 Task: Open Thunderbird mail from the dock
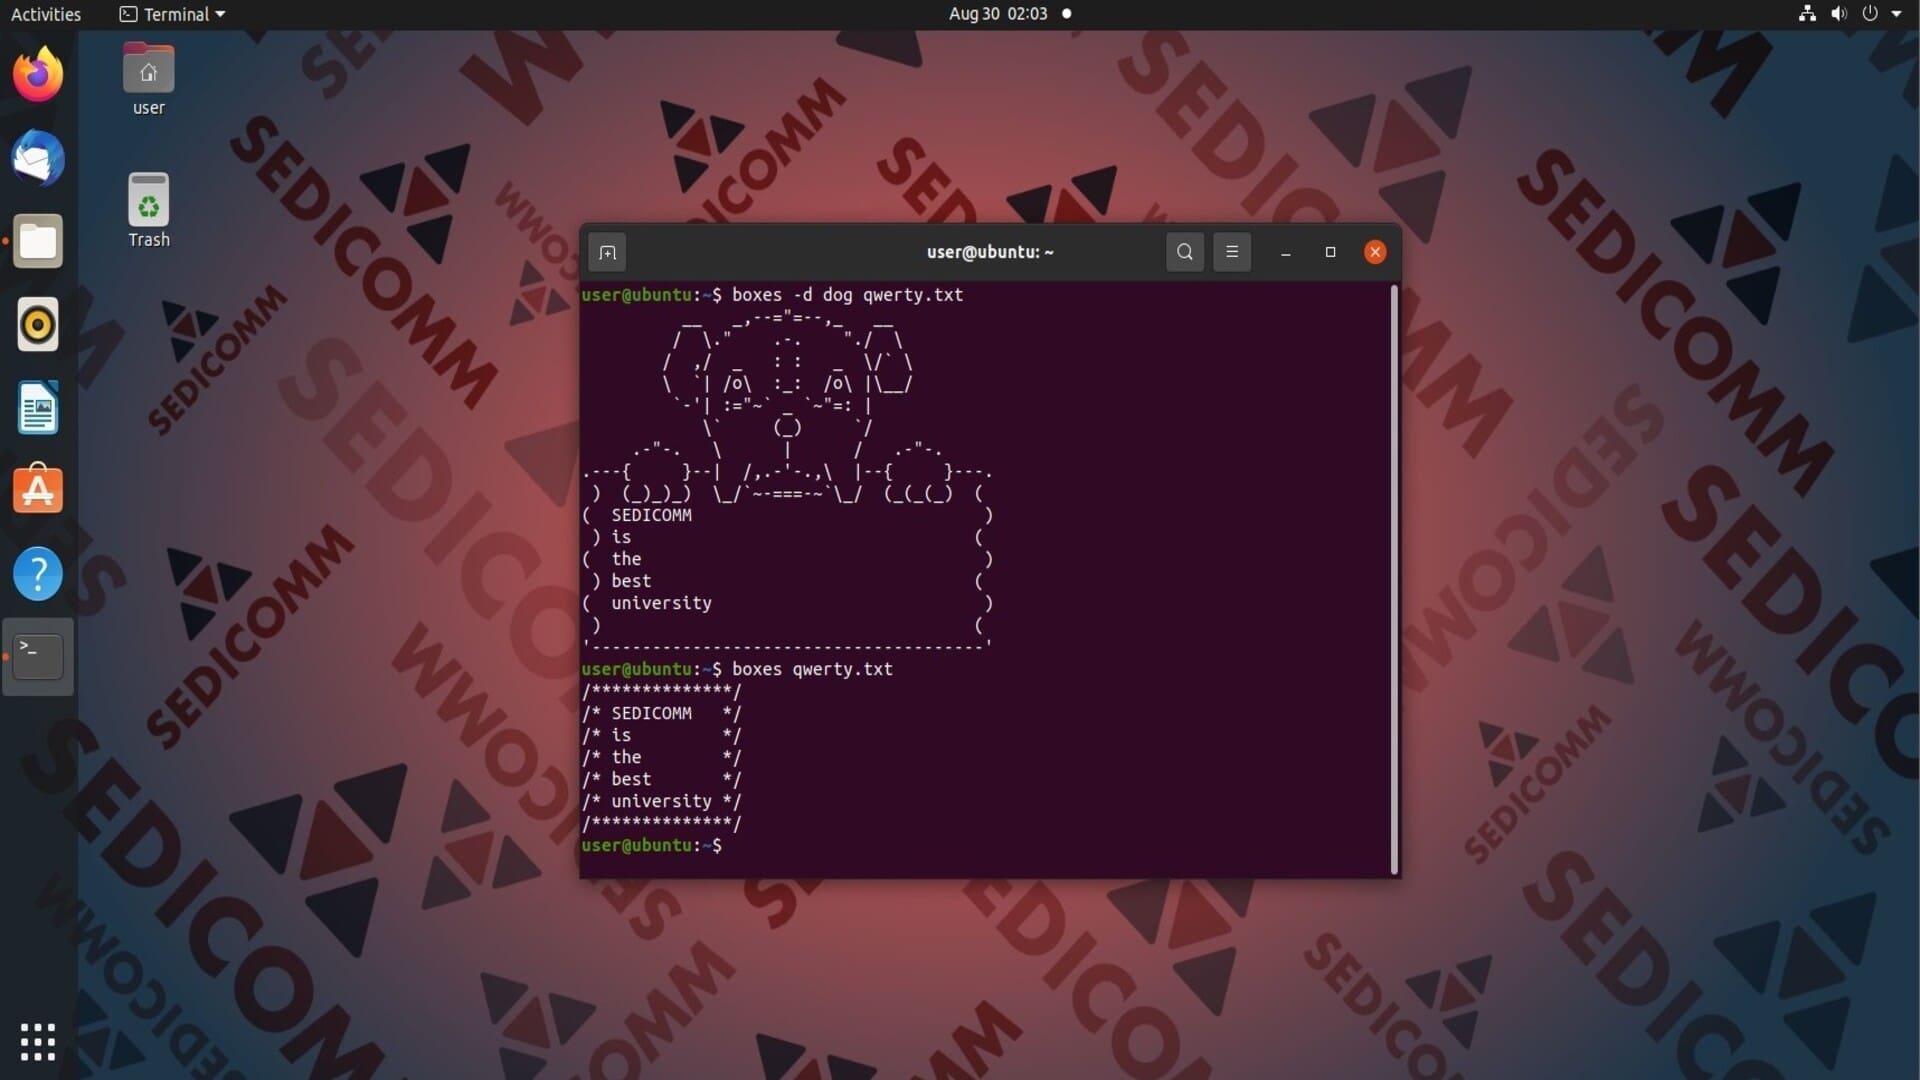click(x=38, y=158)
